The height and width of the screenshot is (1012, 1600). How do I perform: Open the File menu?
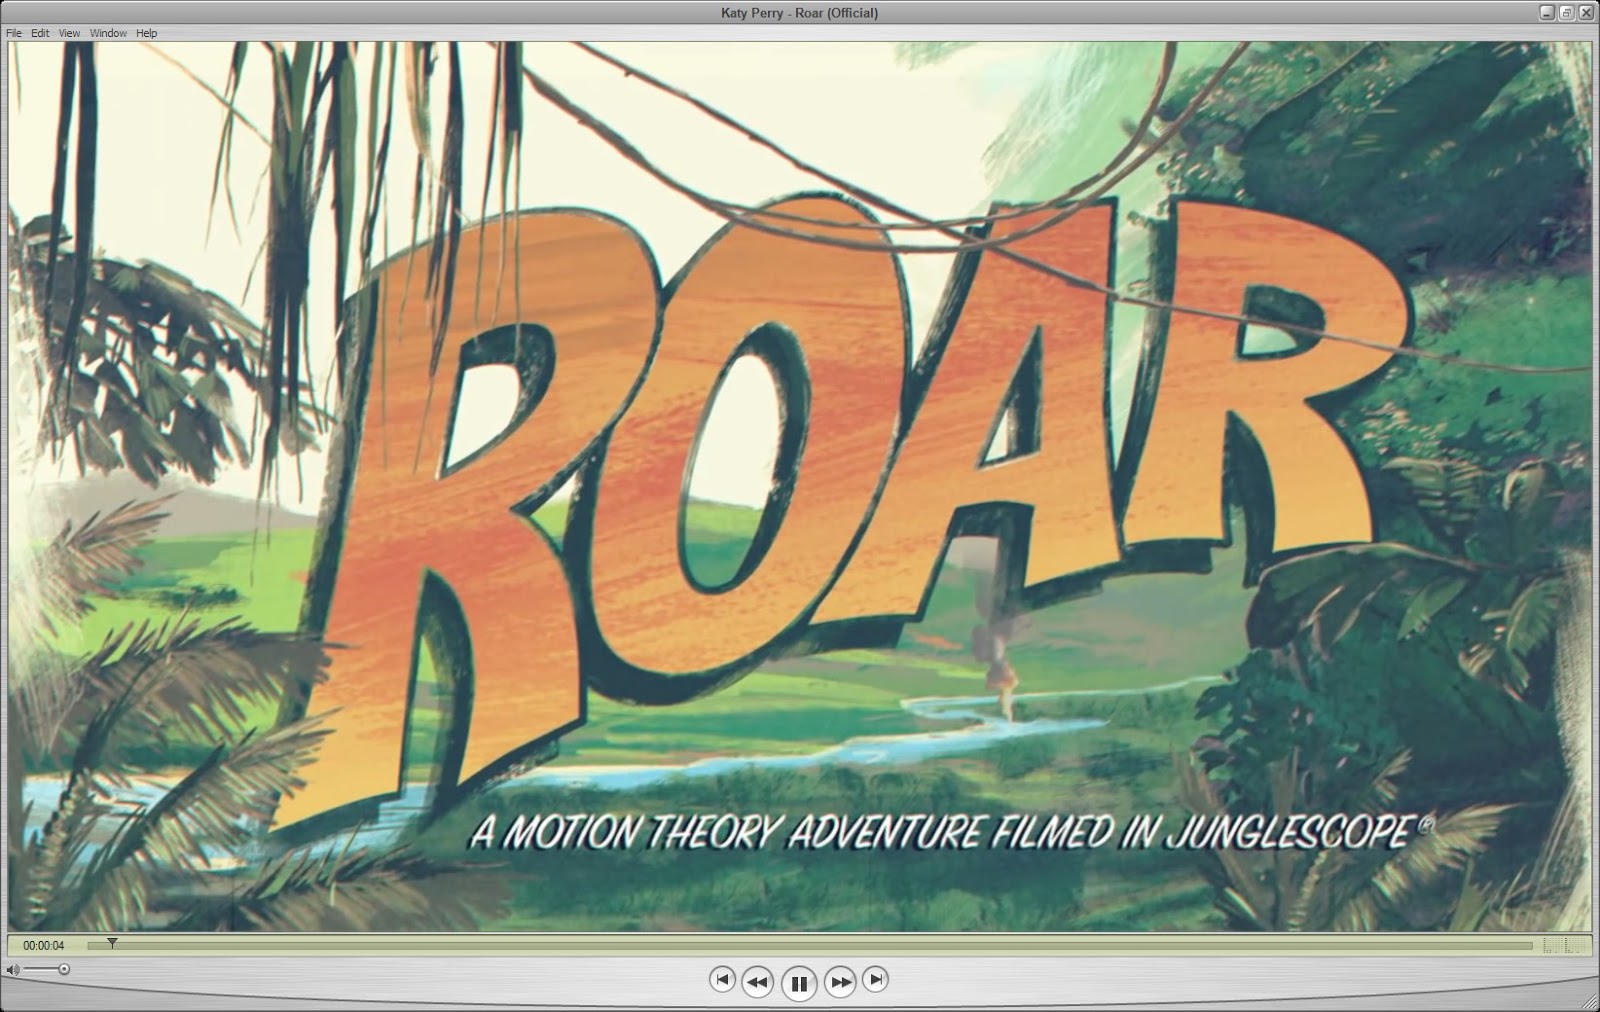[x=14, y=33]
